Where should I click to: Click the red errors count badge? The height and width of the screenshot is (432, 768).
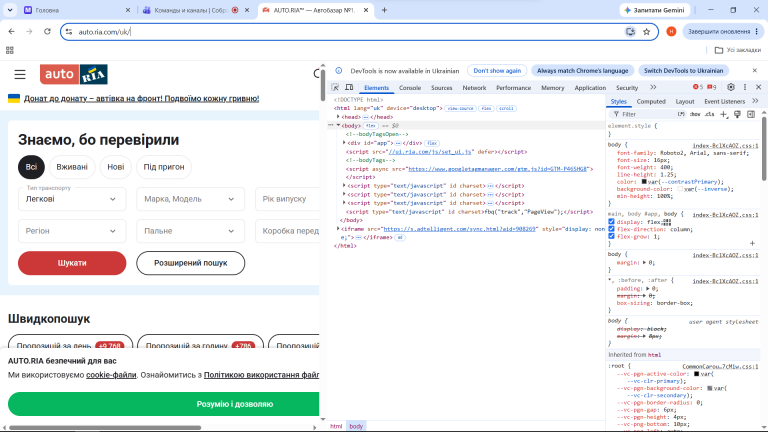point(697,87)
